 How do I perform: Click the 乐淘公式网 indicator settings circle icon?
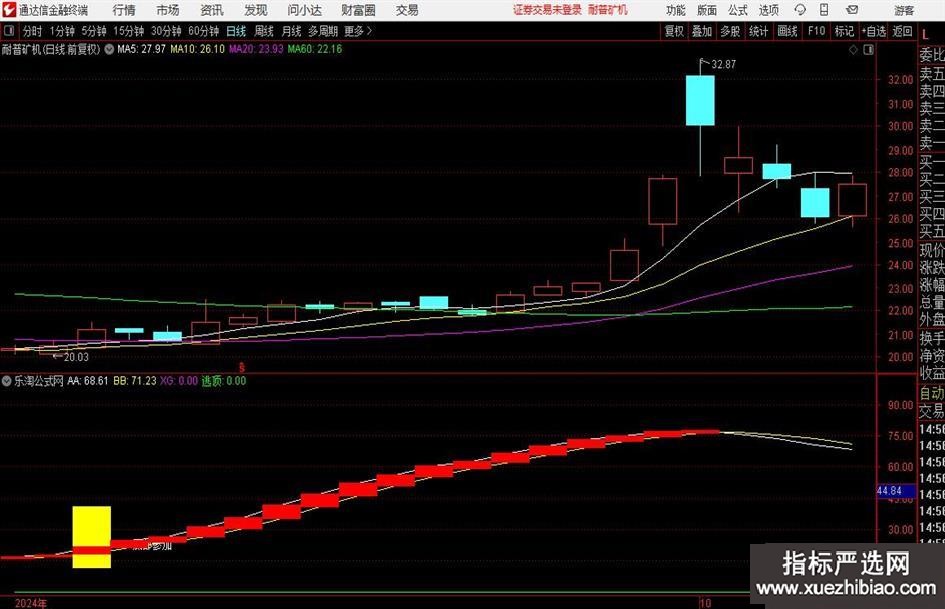[7, 381]
